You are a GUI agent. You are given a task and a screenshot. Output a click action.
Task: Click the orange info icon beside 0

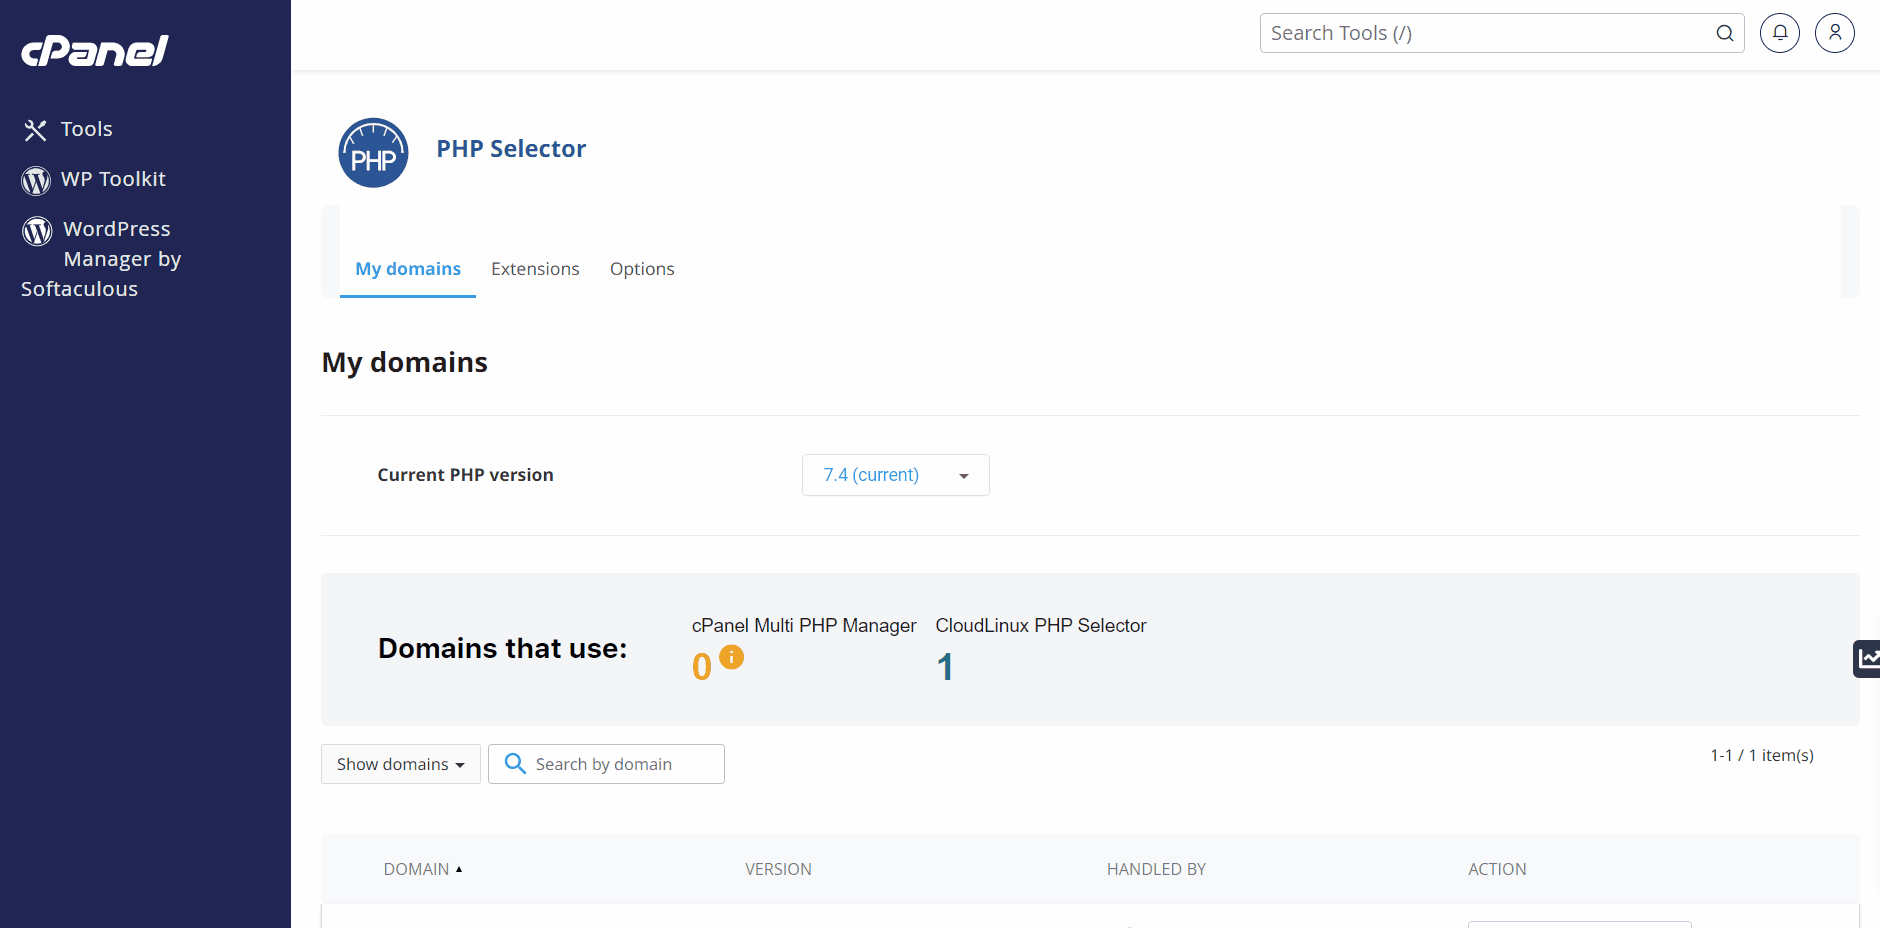(732, 657)
